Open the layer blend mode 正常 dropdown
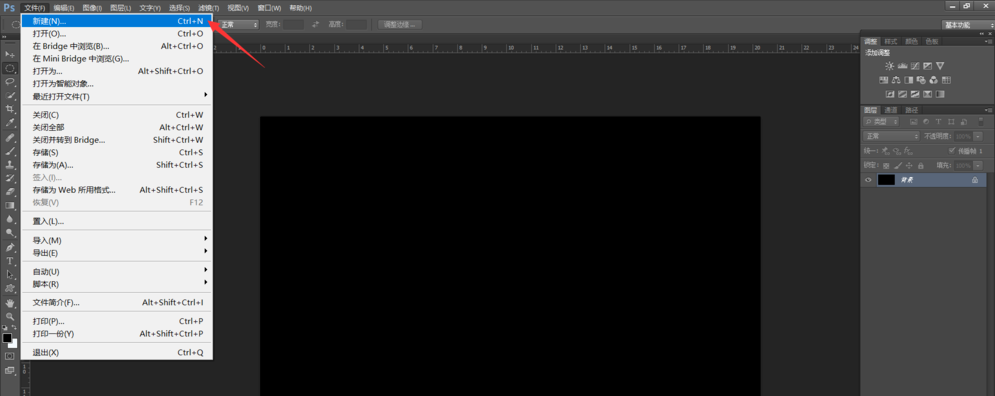This screenshot has height=396, width=995. (891, 136)
